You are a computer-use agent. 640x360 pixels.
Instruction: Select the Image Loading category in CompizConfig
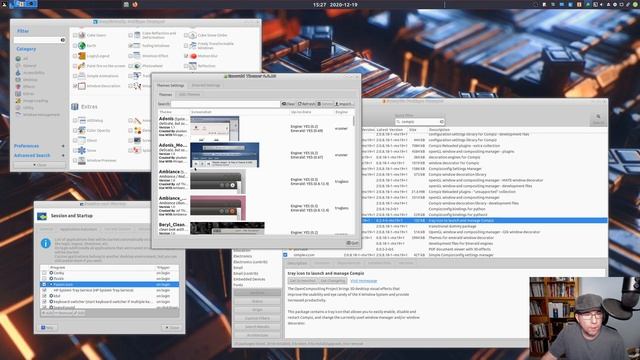point(32,101)
